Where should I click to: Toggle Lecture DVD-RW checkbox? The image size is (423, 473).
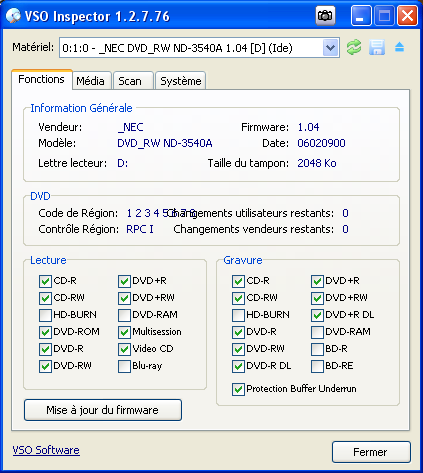[x=45, y=366]
